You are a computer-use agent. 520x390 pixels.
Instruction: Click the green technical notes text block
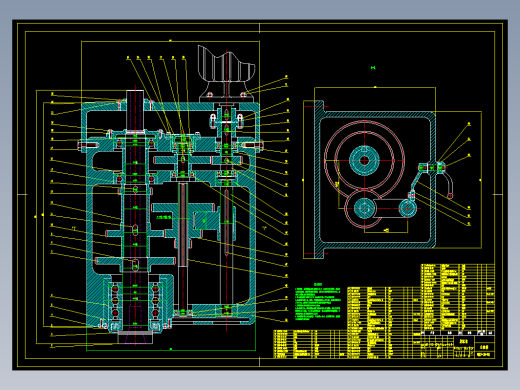click(x=318, y=303)
